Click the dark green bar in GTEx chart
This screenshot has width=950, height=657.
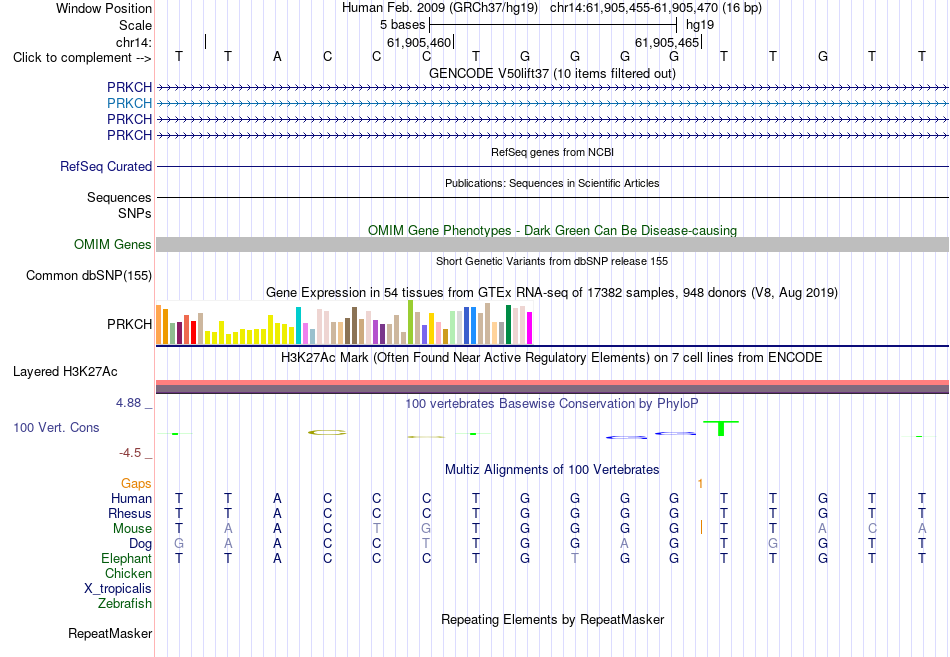pyautogui.click(x=508, y=325)
